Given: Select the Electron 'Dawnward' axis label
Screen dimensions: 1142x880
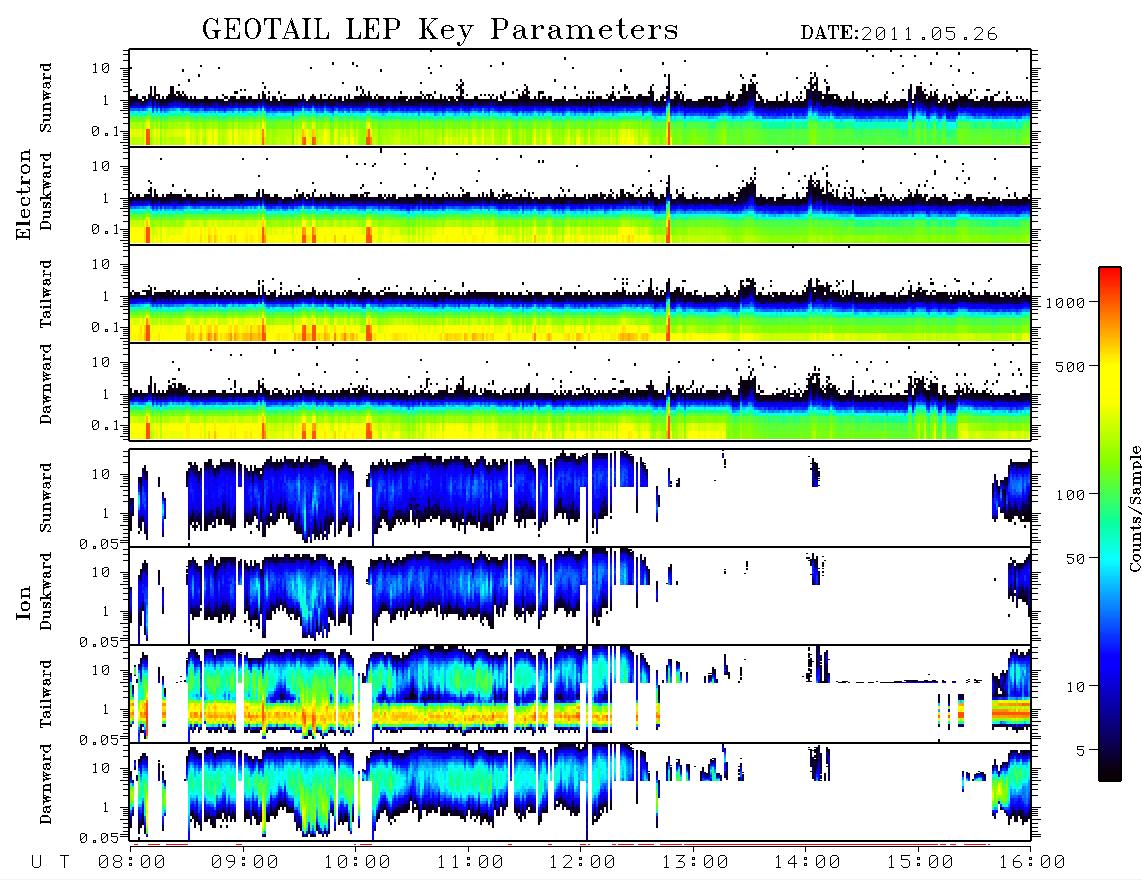Looking at the screenshot, I should click(45, 384).
